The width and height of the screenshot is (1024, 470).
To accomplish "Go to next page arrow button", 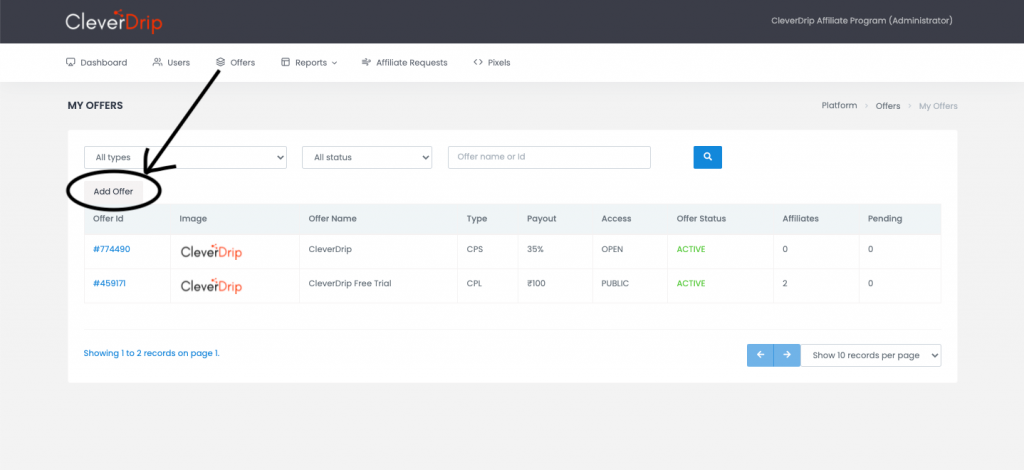I will pyautogui.click(x=787, y=355).
